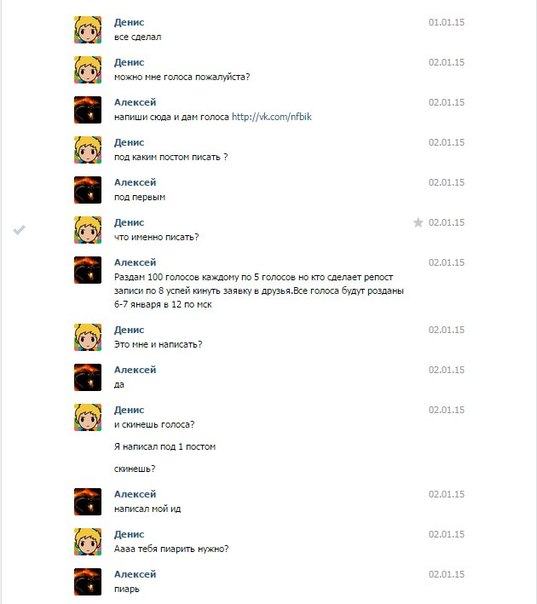Click the 01.01.15 date on first message

(x=446, y=22)
